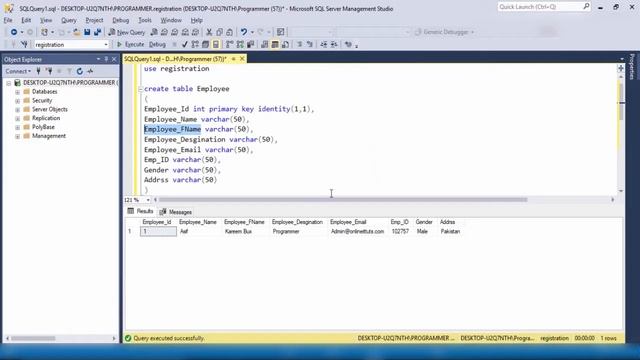The width and height of the screenshot is (640, 360).
Task: Expand the Security folder node
Action: pyautogui.click(x=18, y=100)
